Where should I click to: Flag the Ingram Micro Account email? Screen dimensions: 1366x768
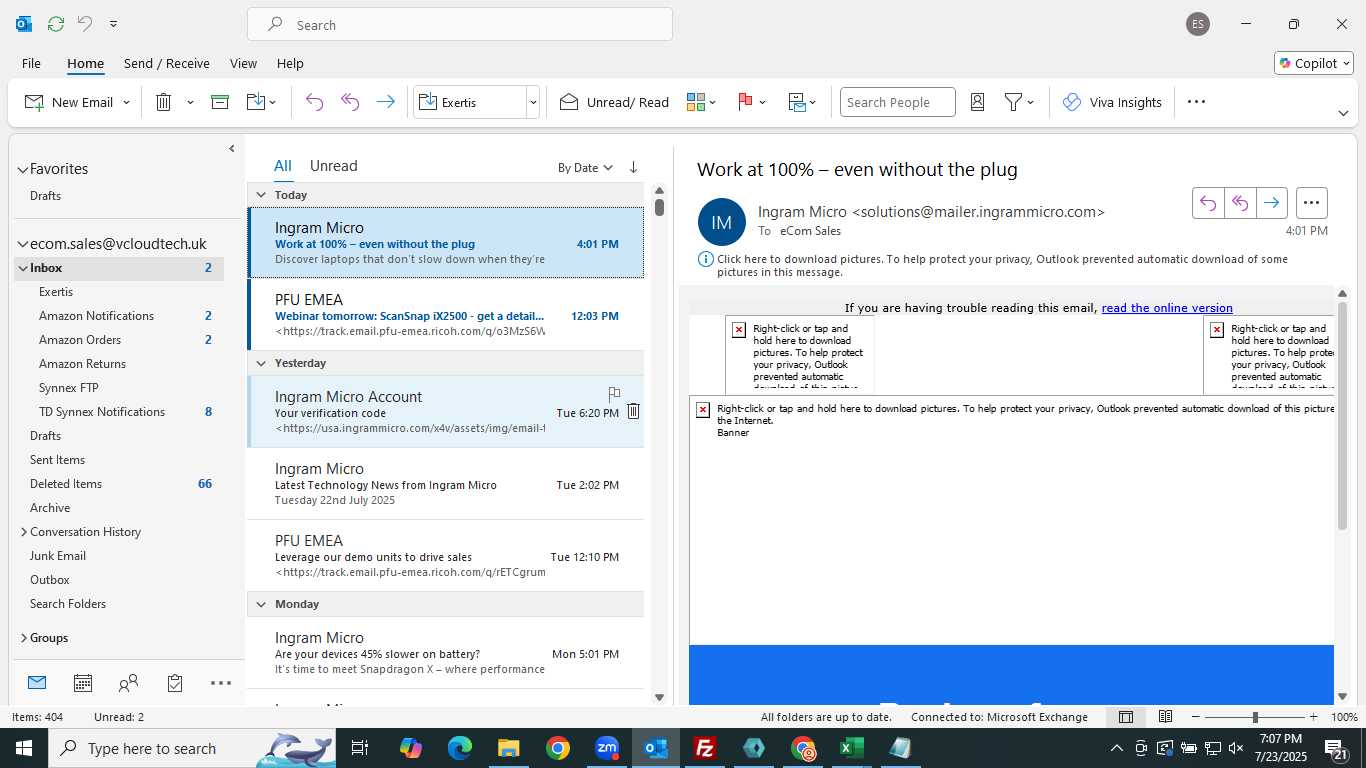(614, 394)
